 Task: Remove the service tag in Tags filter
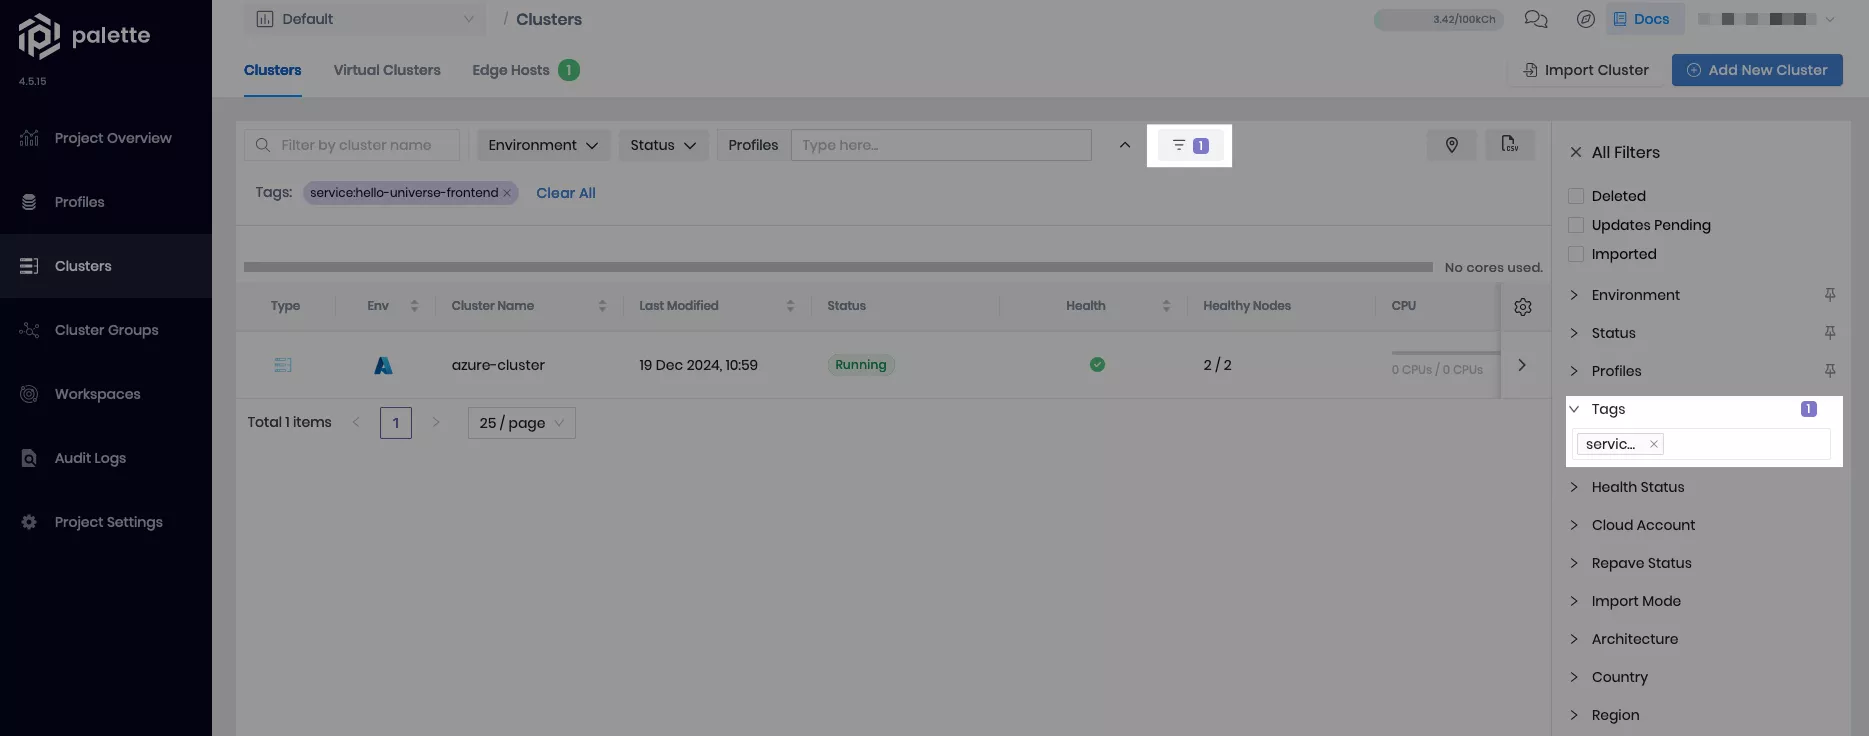tap(1654, 444)
